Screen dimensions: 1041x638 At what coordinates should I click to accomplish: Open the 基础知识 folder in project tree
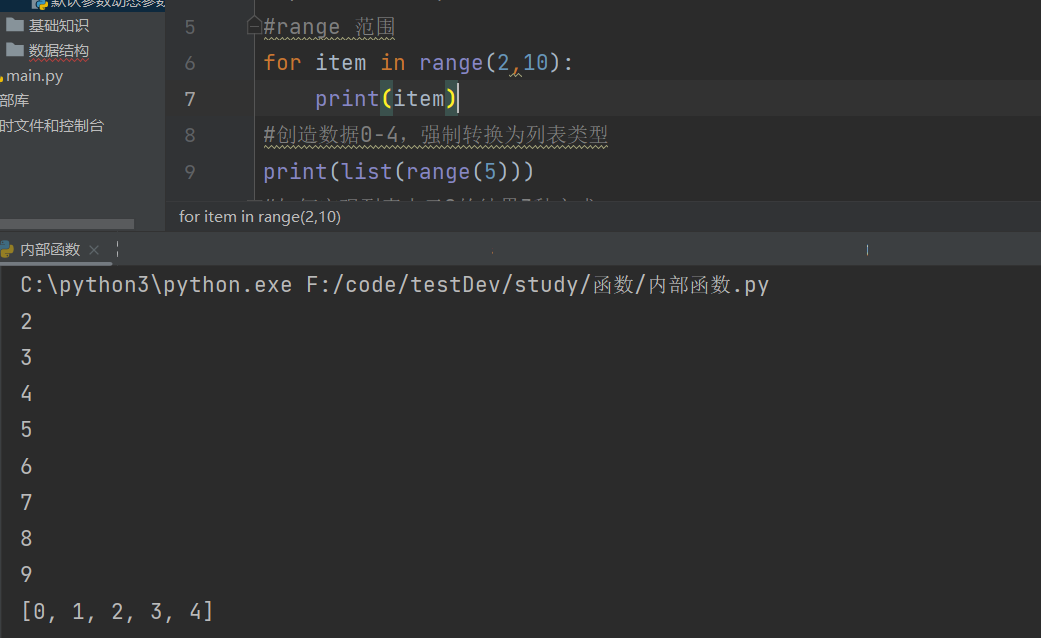58,26
